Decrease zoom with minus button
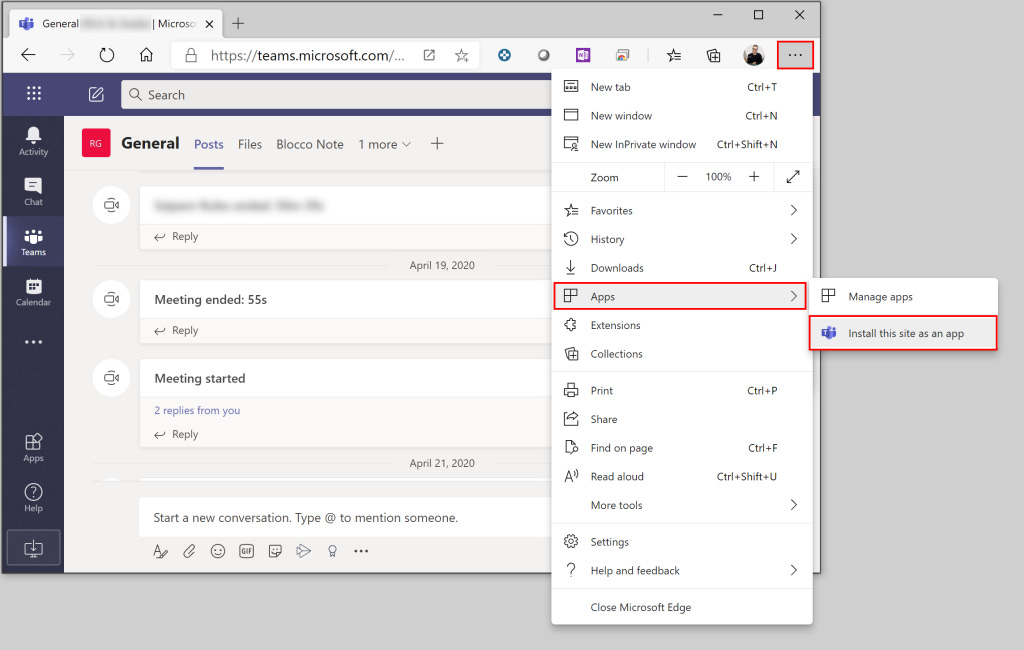Viewport: 1024px width, 650px height. (x=682, y=177)
